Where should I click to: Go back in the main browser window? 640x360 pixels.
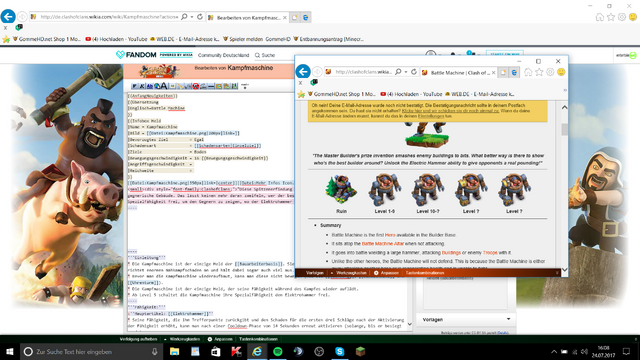8,17
